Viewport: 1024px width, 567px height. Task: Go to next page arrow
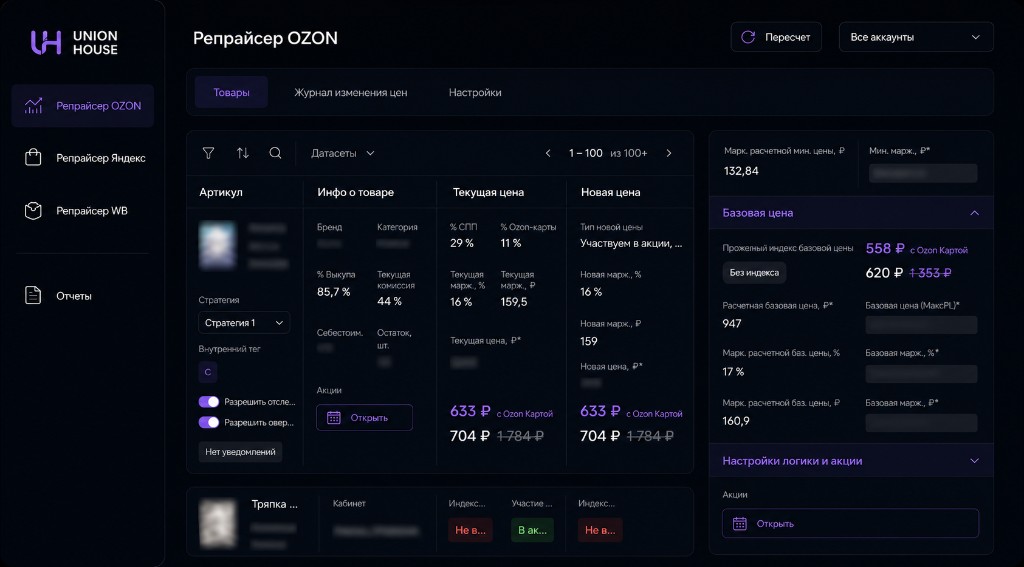(669, 153)
